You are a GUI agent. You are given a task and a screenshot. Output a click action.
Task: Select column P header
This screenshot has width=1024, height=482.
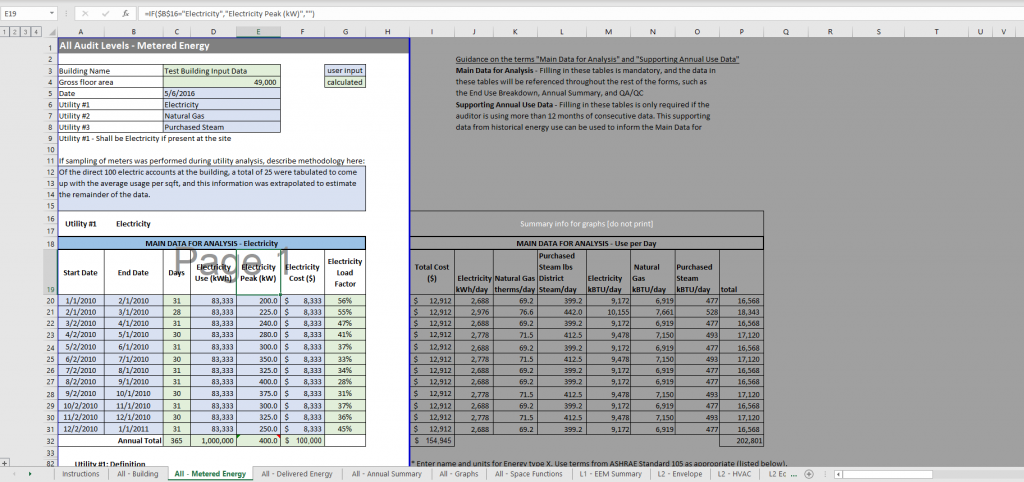[741, 31]
